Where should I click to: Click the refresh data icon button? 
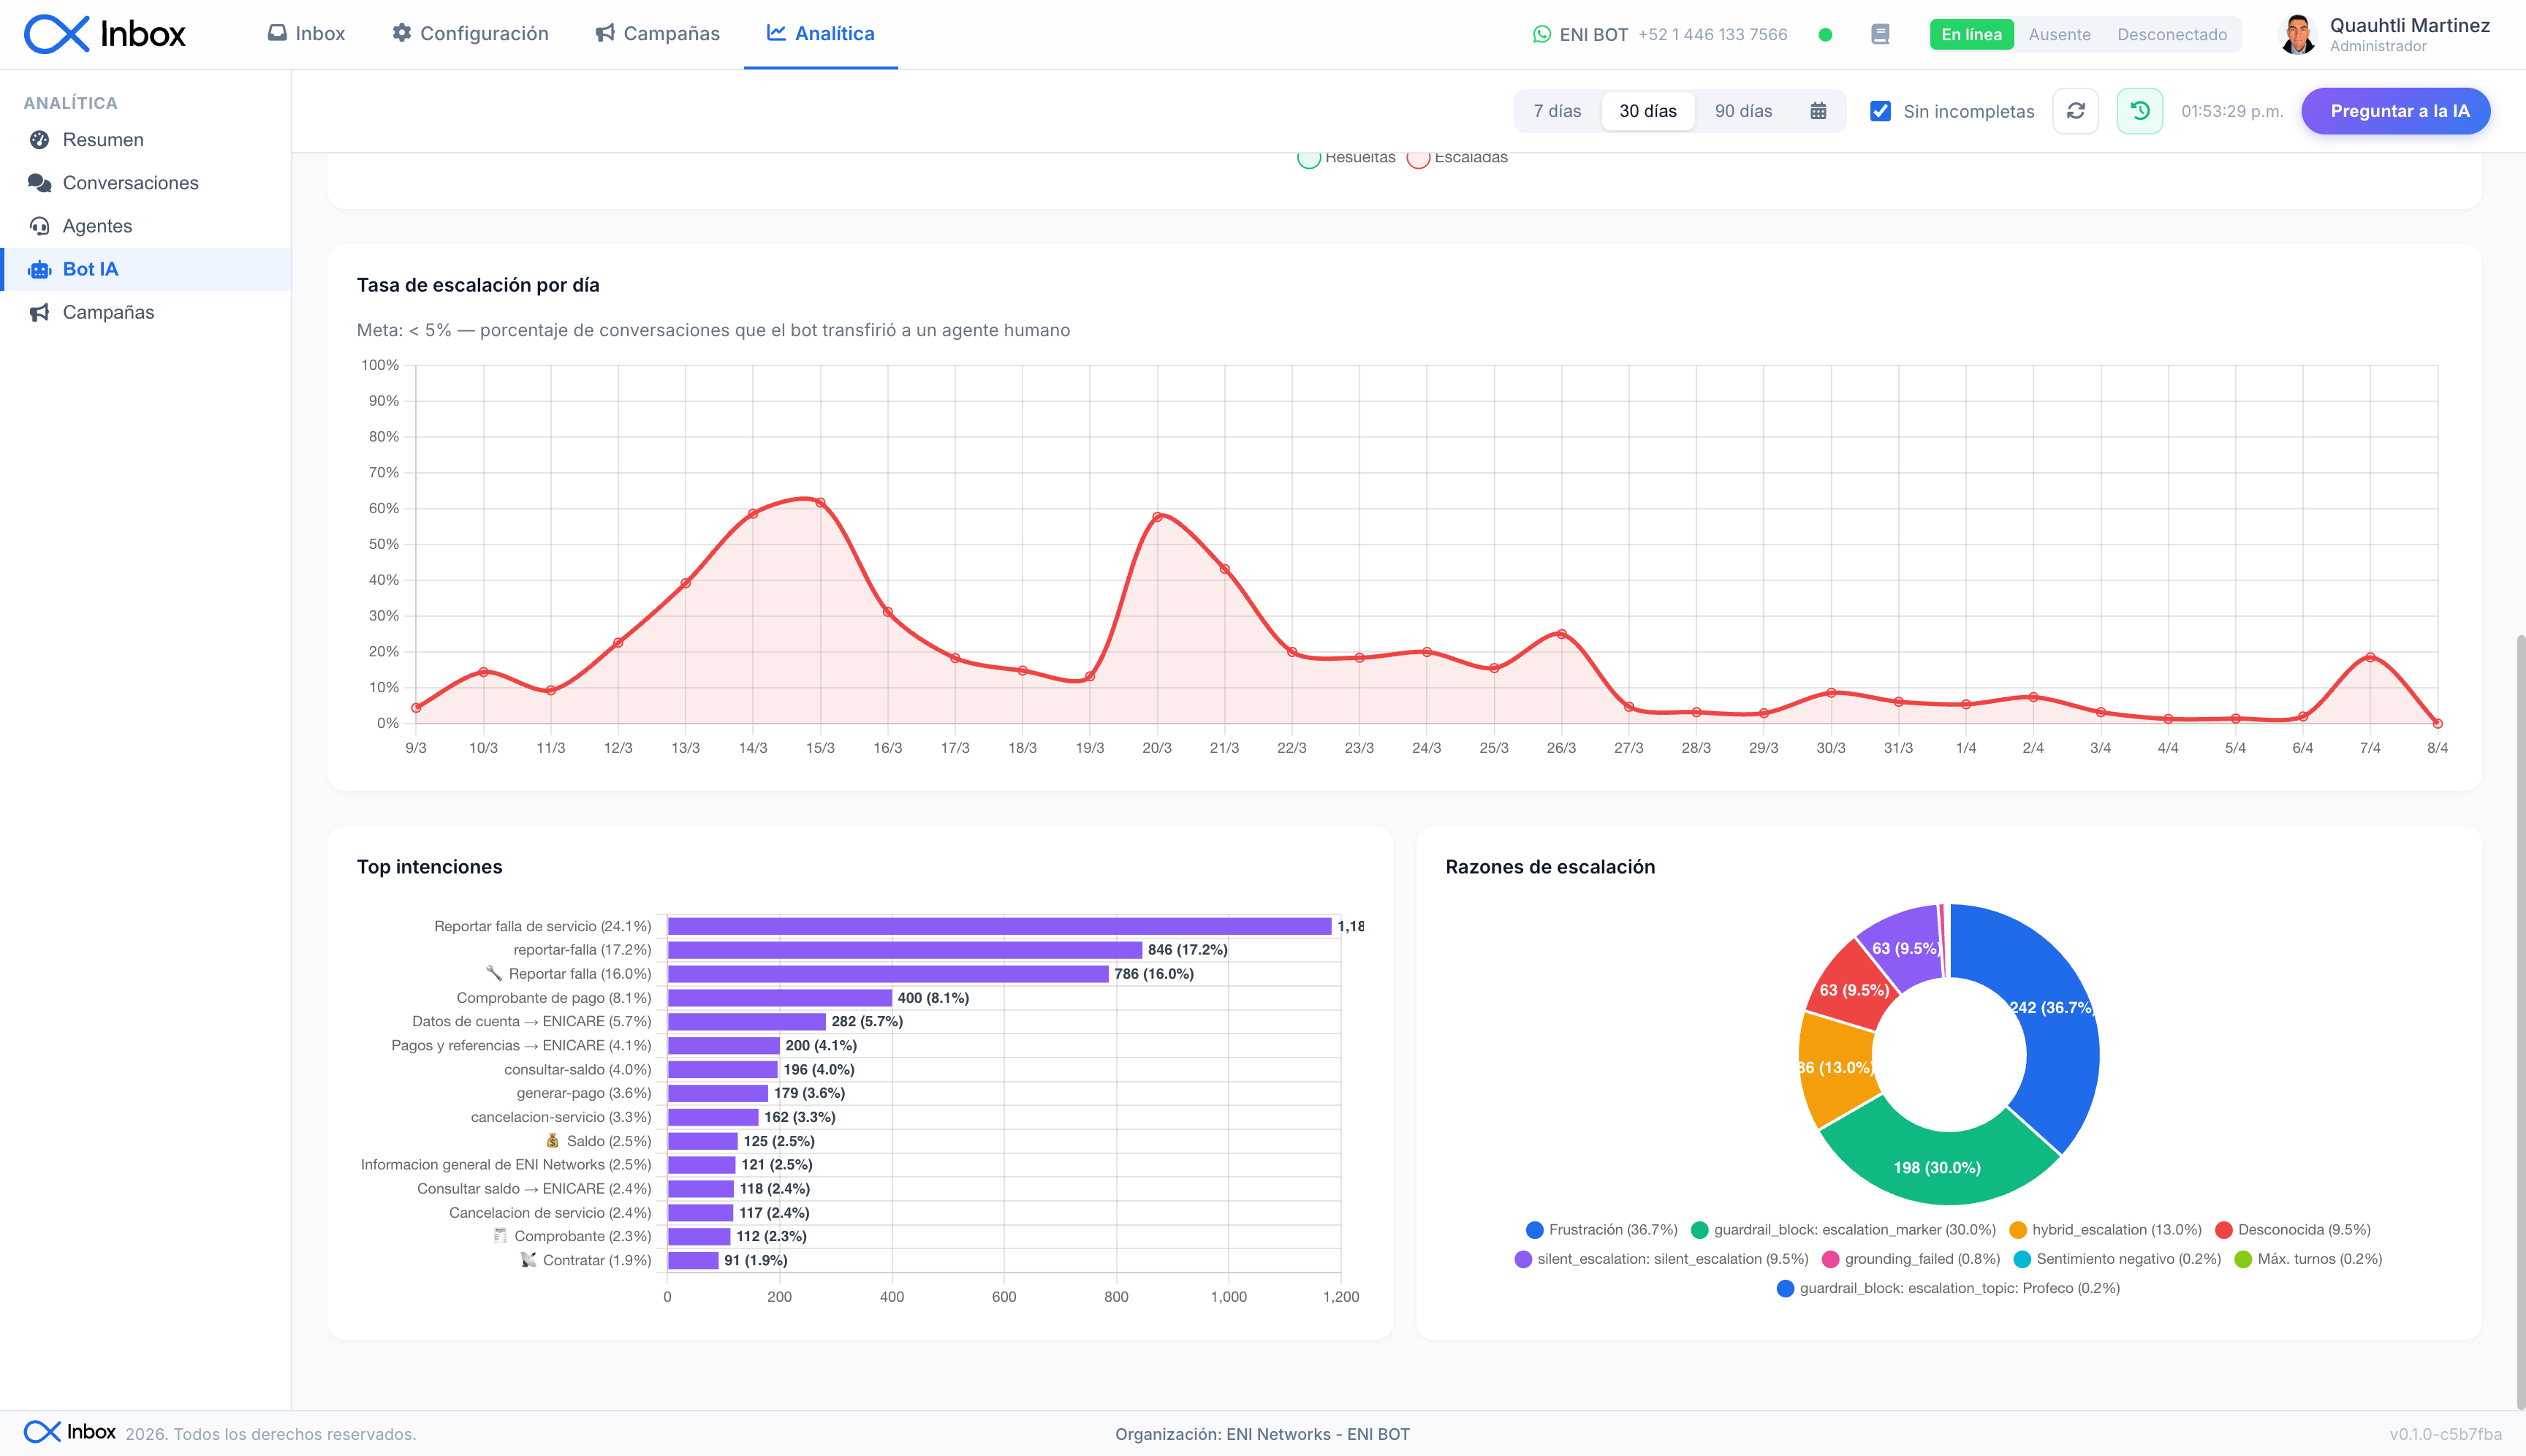pos(2076,111)
